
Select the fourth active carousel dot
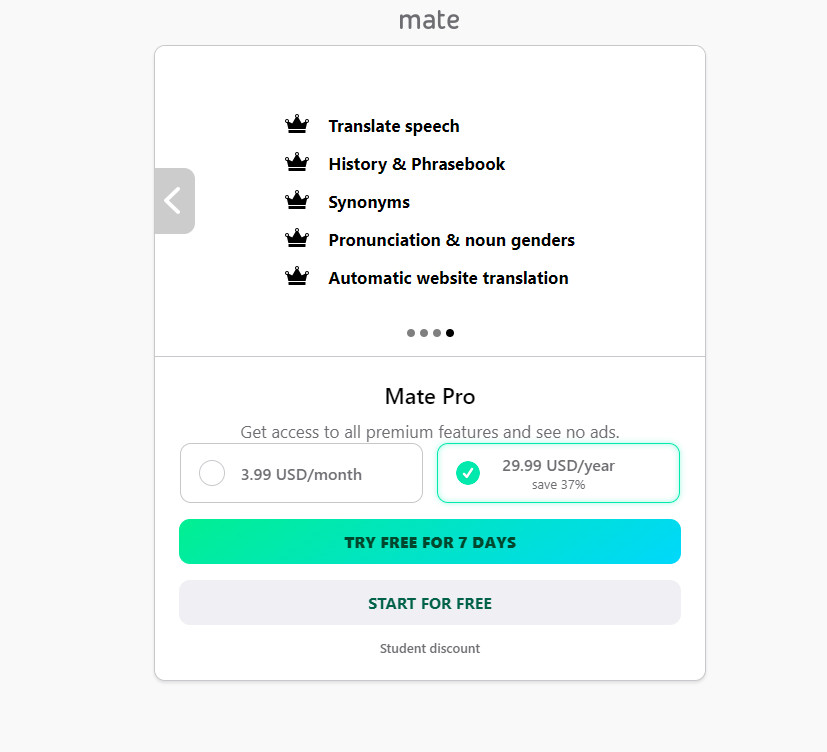coord(450,333)
